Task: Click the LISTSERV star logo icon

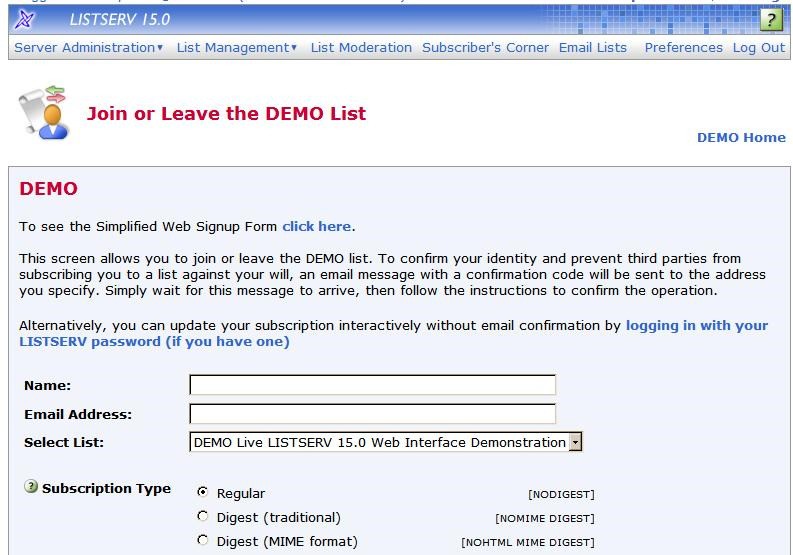Action: point(25,20)
